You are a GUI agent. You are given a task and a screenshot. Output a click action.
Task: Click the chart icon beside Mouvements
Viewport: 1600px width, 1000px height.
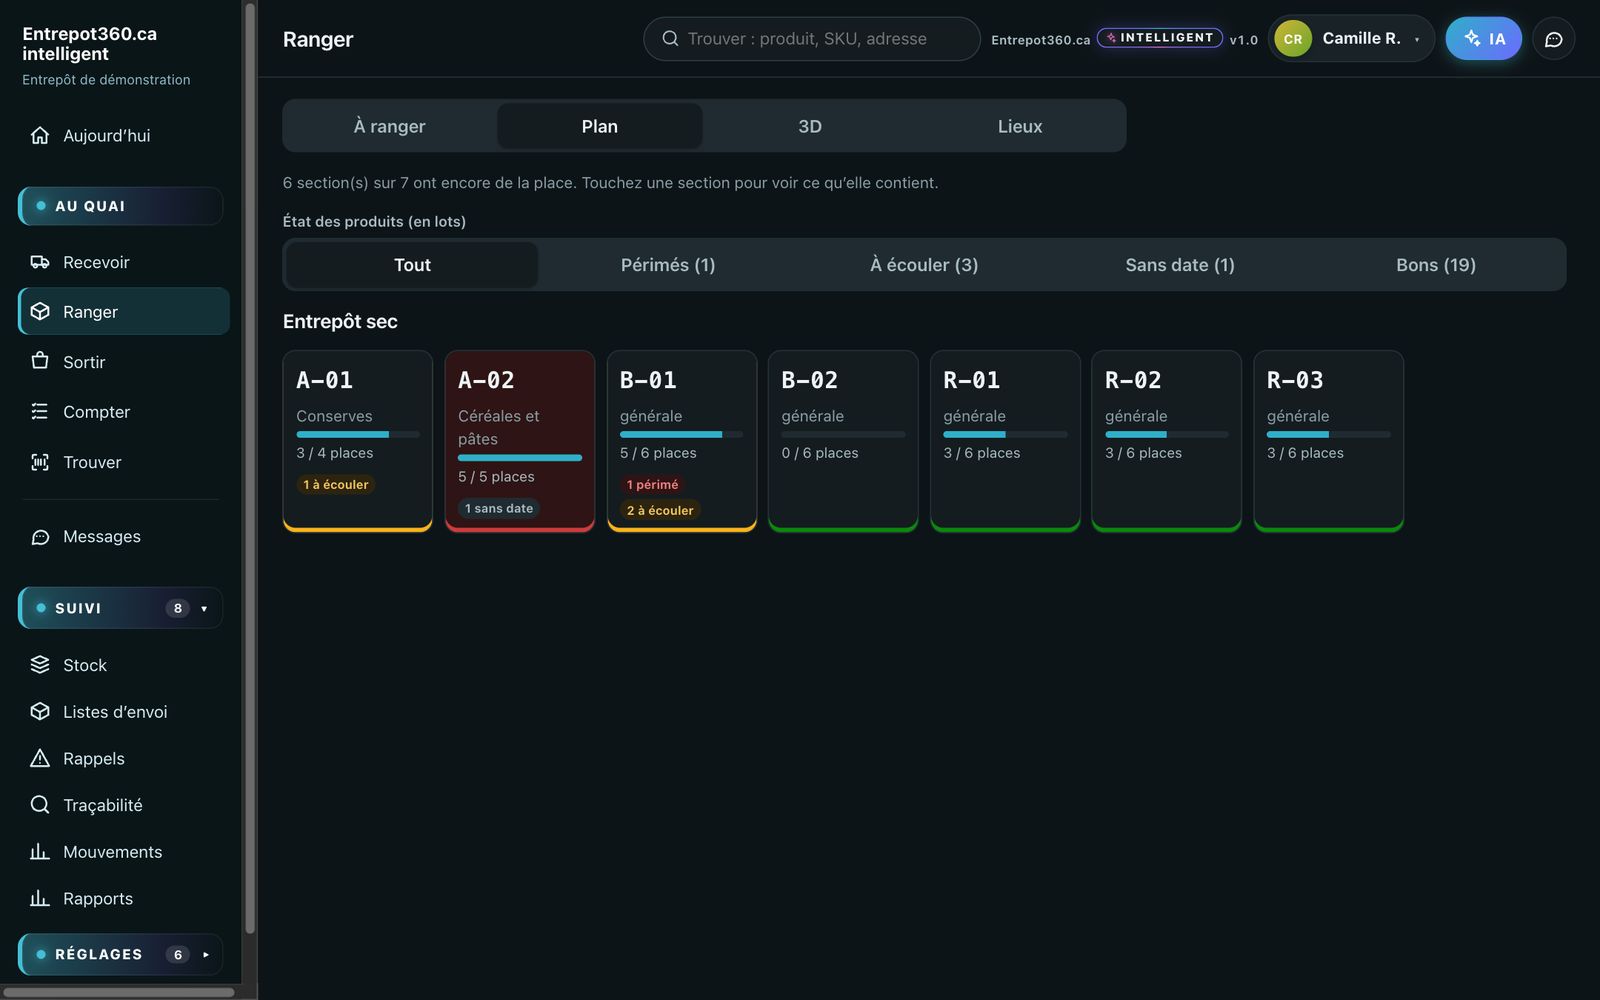click(x=40, y=851)
